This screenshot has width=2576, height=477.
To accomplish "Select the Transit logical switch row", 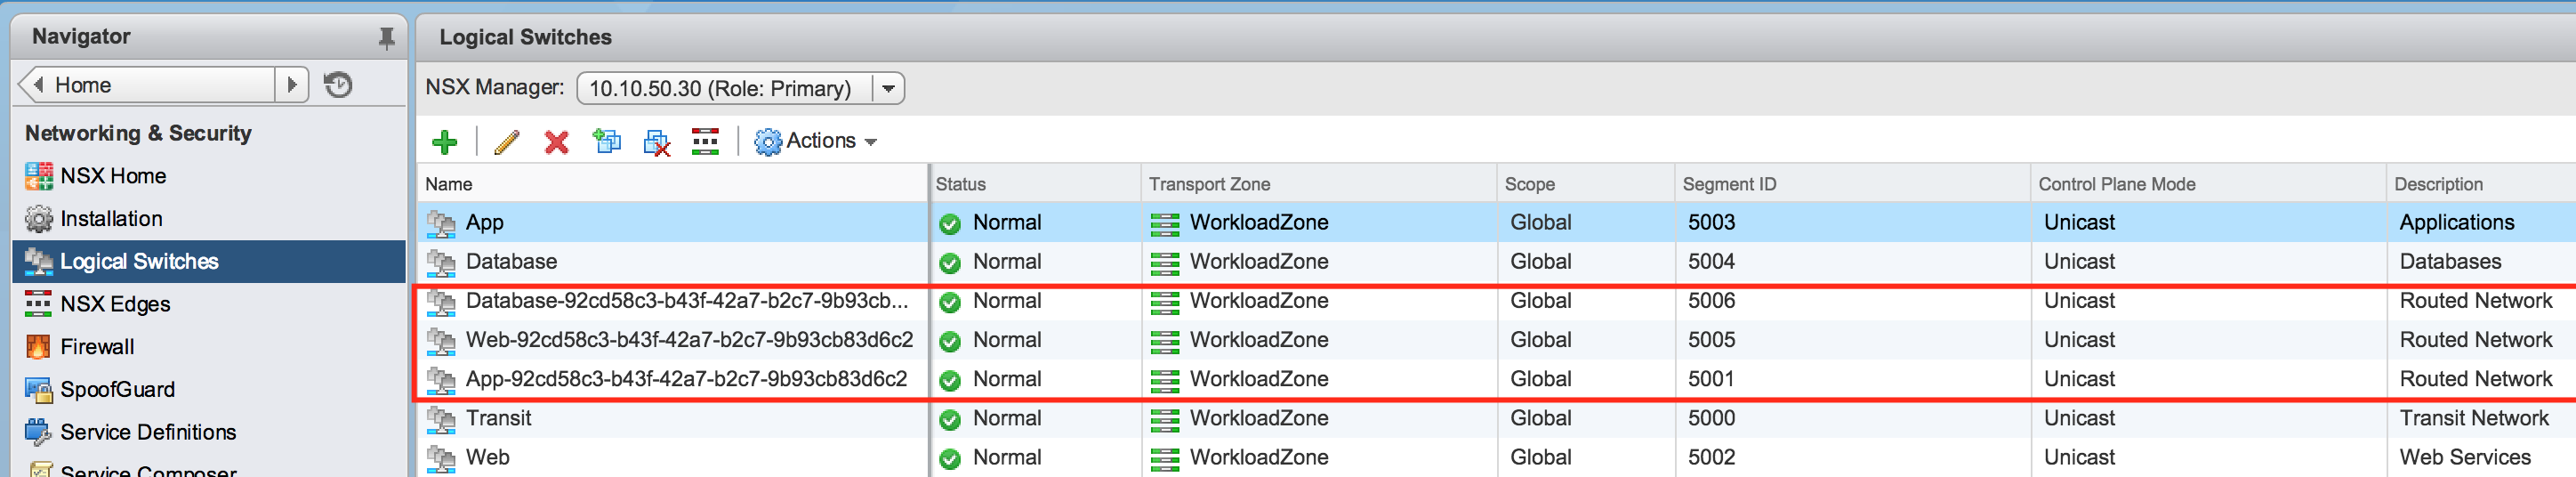I will point(498,418).
